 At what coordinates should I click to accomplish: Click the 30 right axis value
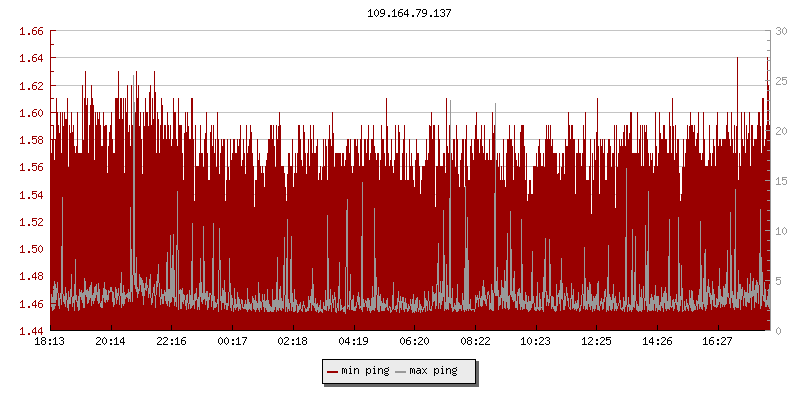pyautogui.click(x=781, y=32)
